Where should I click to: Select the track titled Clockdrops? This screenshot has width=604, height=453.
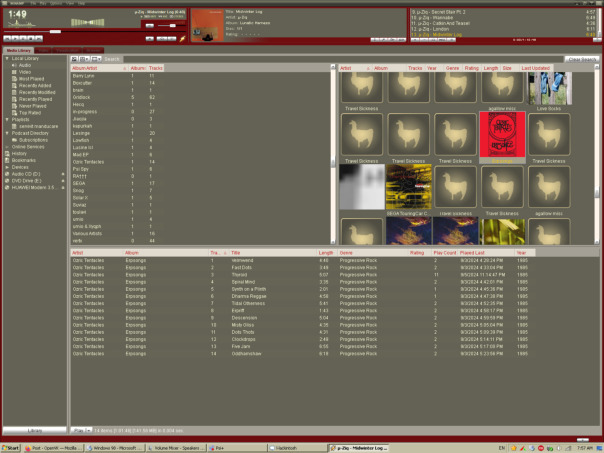pyautogui.click(x=243, y=339)
